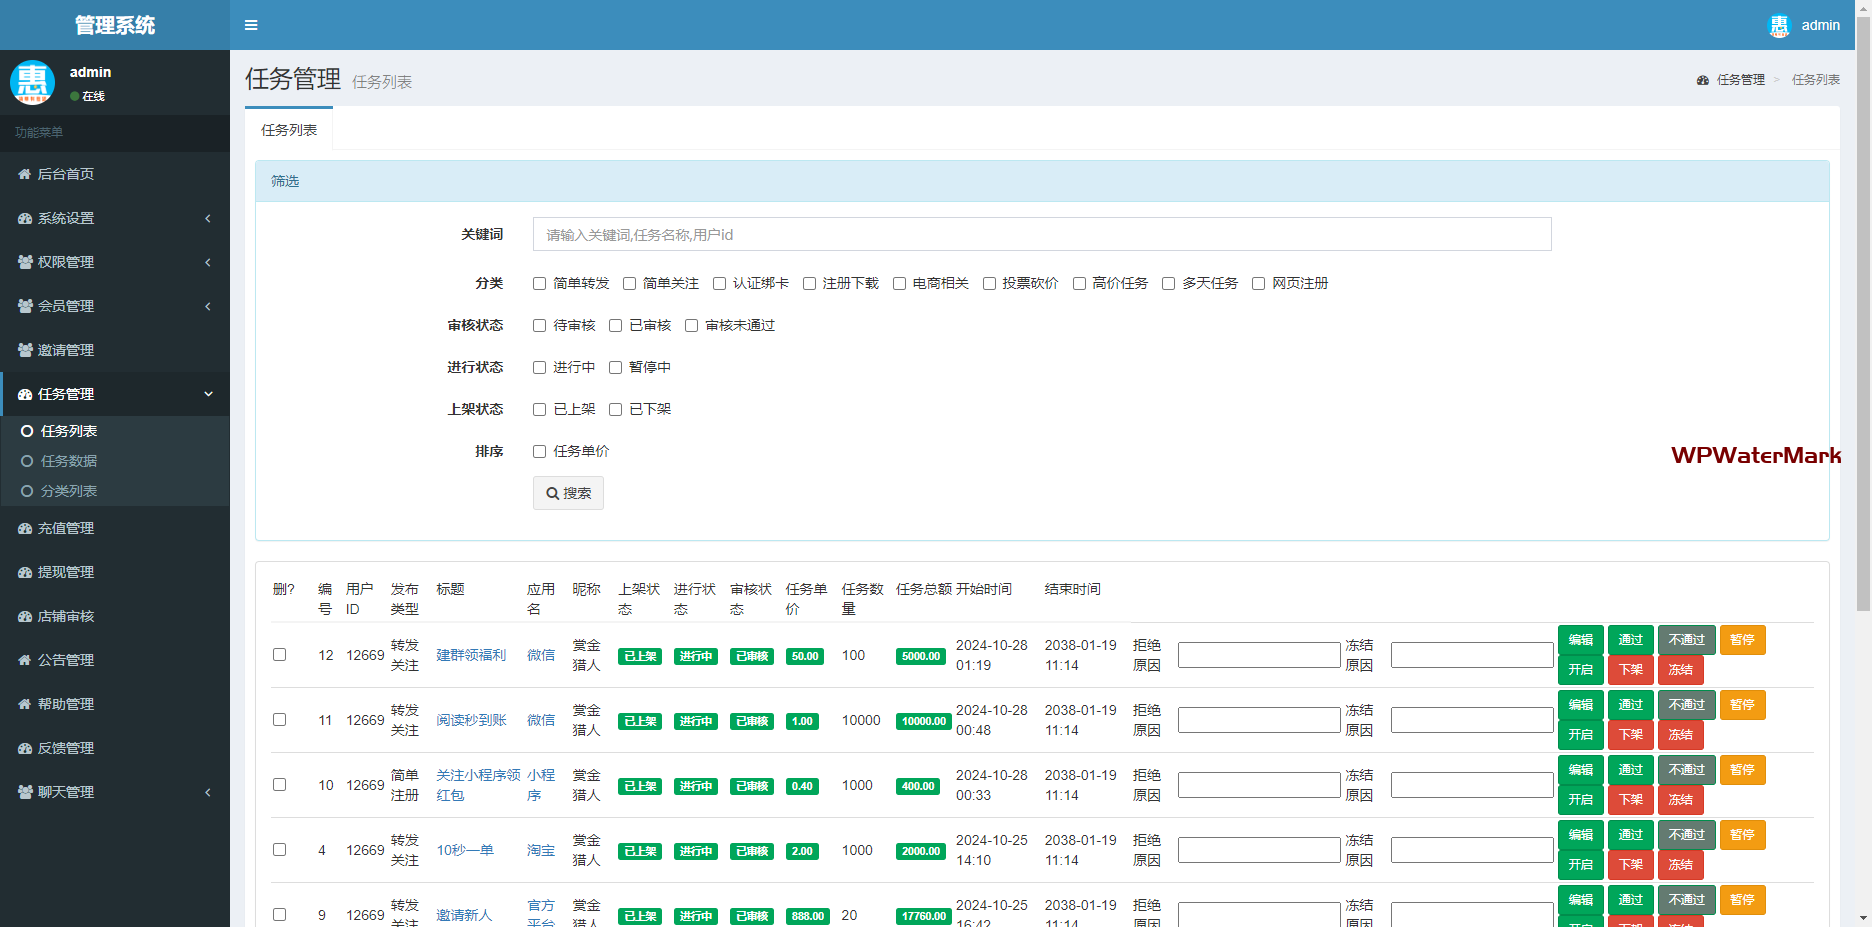Viewport: 1872px width, 927px height.
Task: Click the 充值管理 sidebar icon
Action: click(x=25, y=528)
